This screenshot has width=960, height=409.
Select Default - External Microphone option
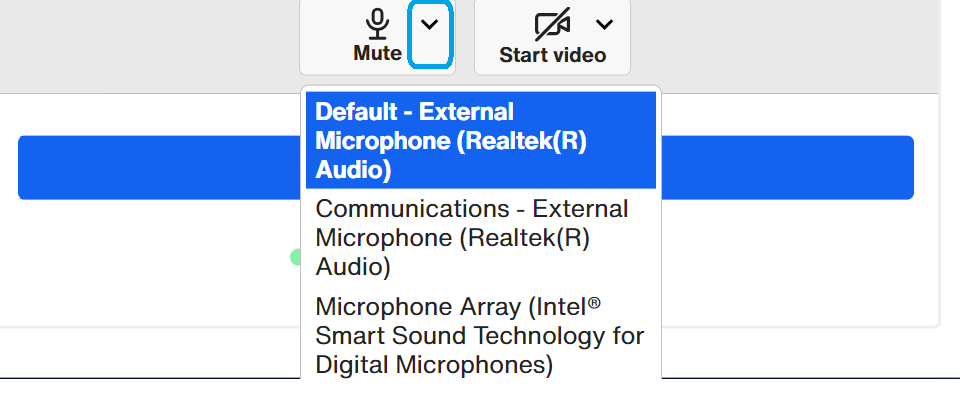click(x=481, y=140)
